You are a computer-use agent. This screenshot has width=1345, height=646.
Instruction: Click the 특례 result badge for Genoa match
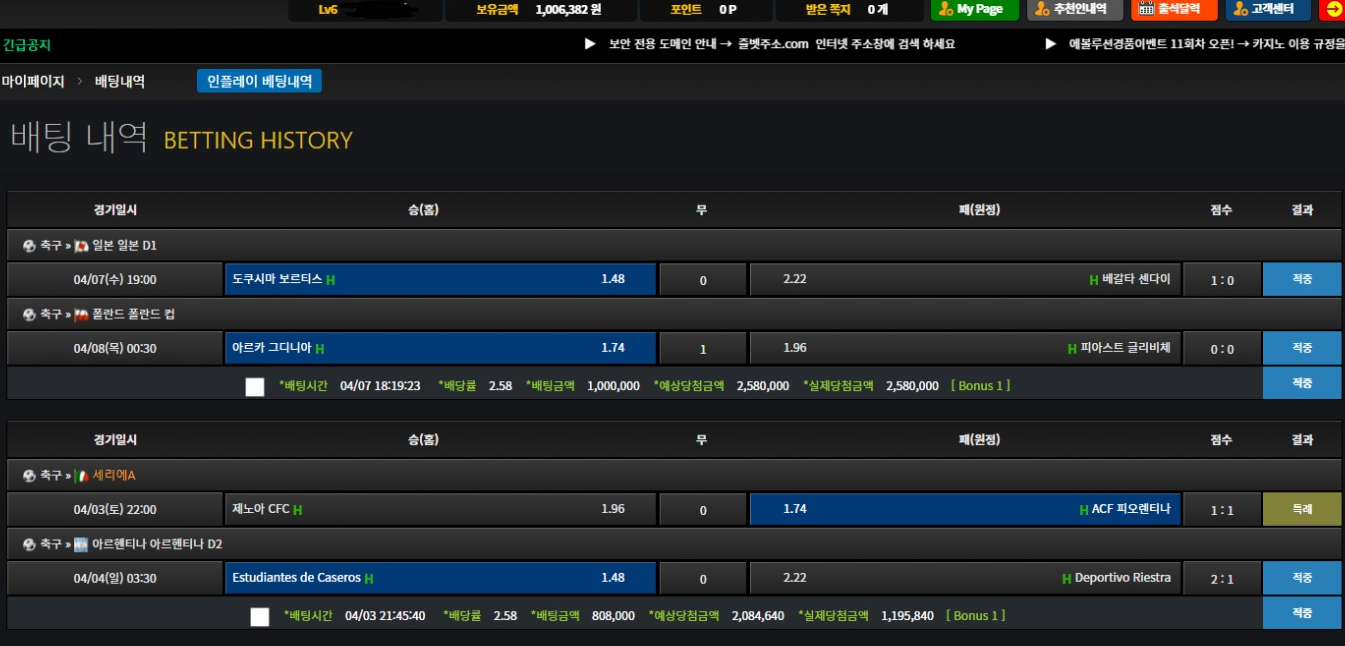tap(1301, 509)
